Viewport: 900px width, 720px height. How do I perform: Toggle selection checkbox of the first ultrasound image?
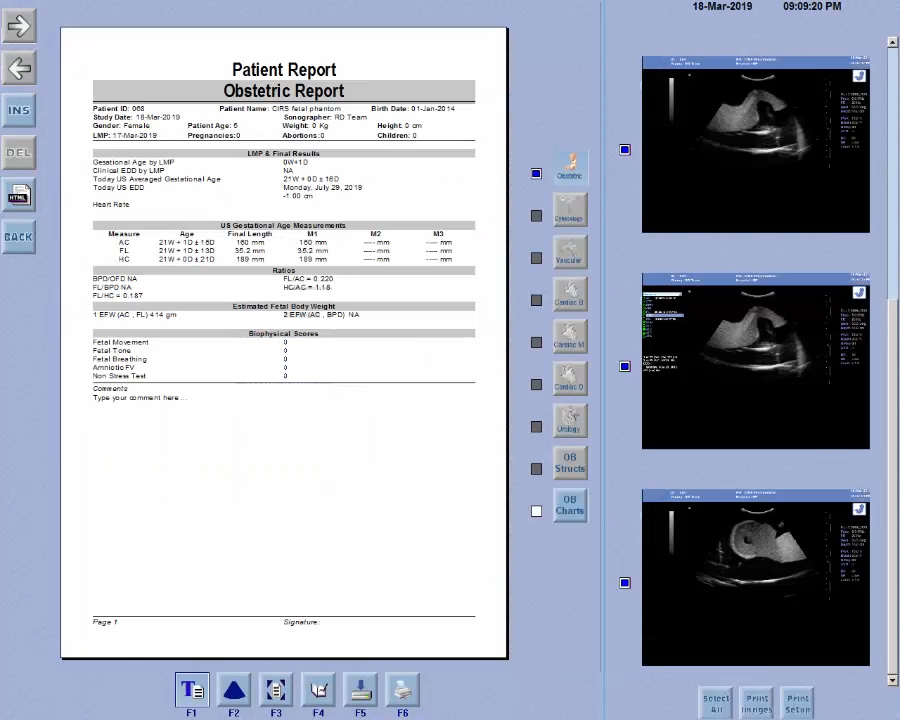(624, 150)
